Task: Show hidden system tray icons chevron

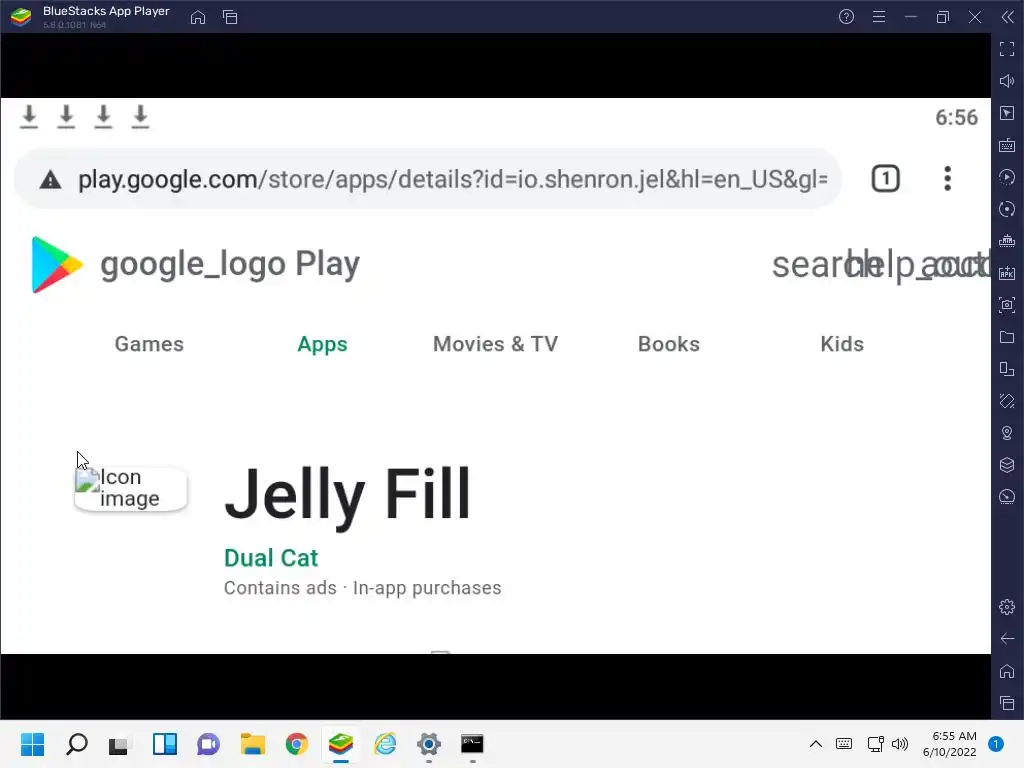Action: (816, 744)
